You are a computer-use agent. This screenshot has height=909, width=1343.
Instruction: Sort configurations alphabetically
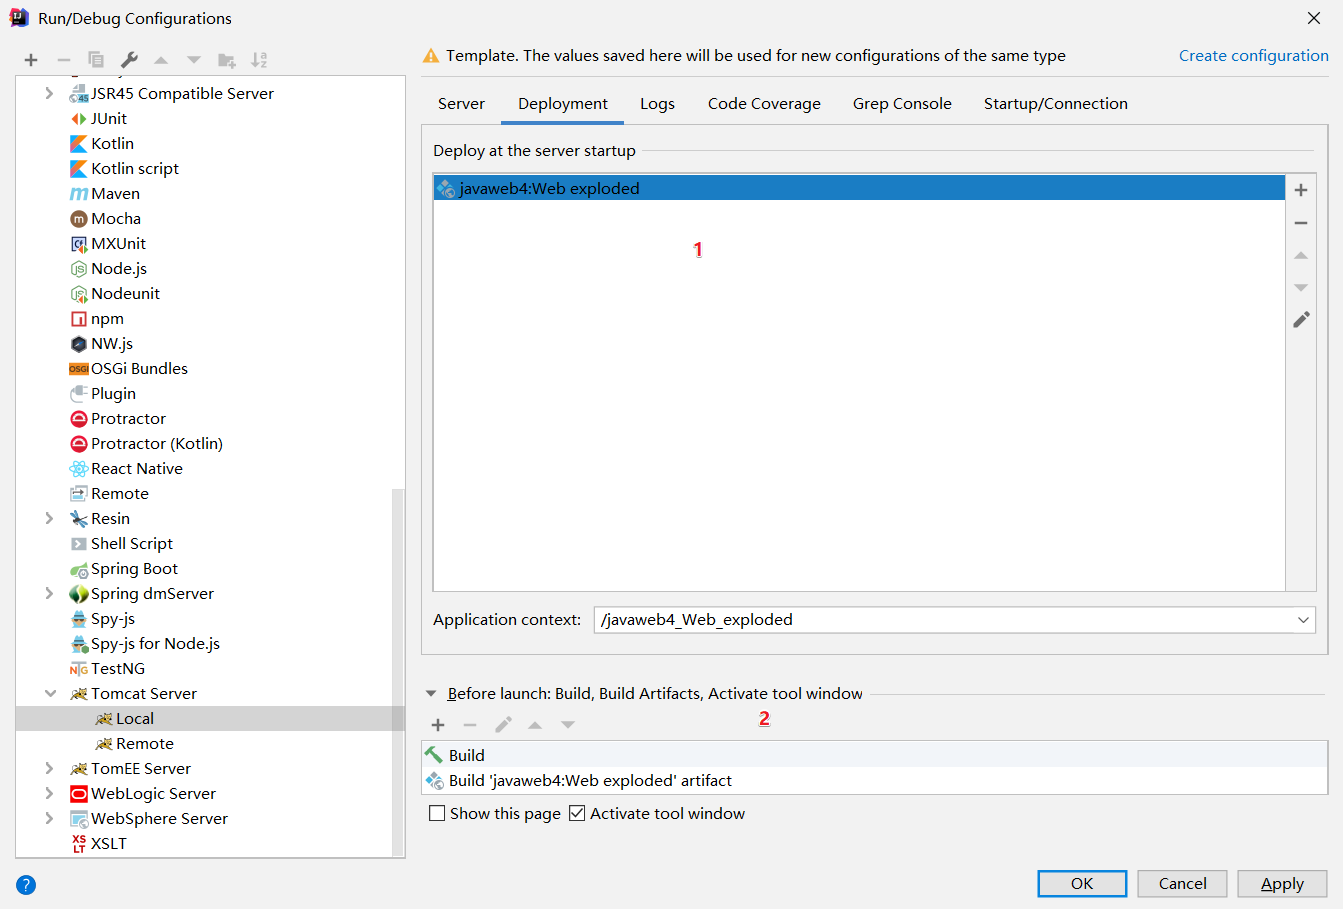[259, 60]
